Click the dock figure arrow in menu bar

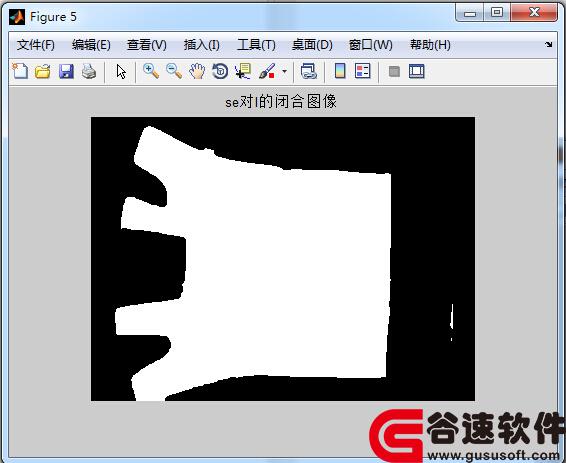[549, 44]
